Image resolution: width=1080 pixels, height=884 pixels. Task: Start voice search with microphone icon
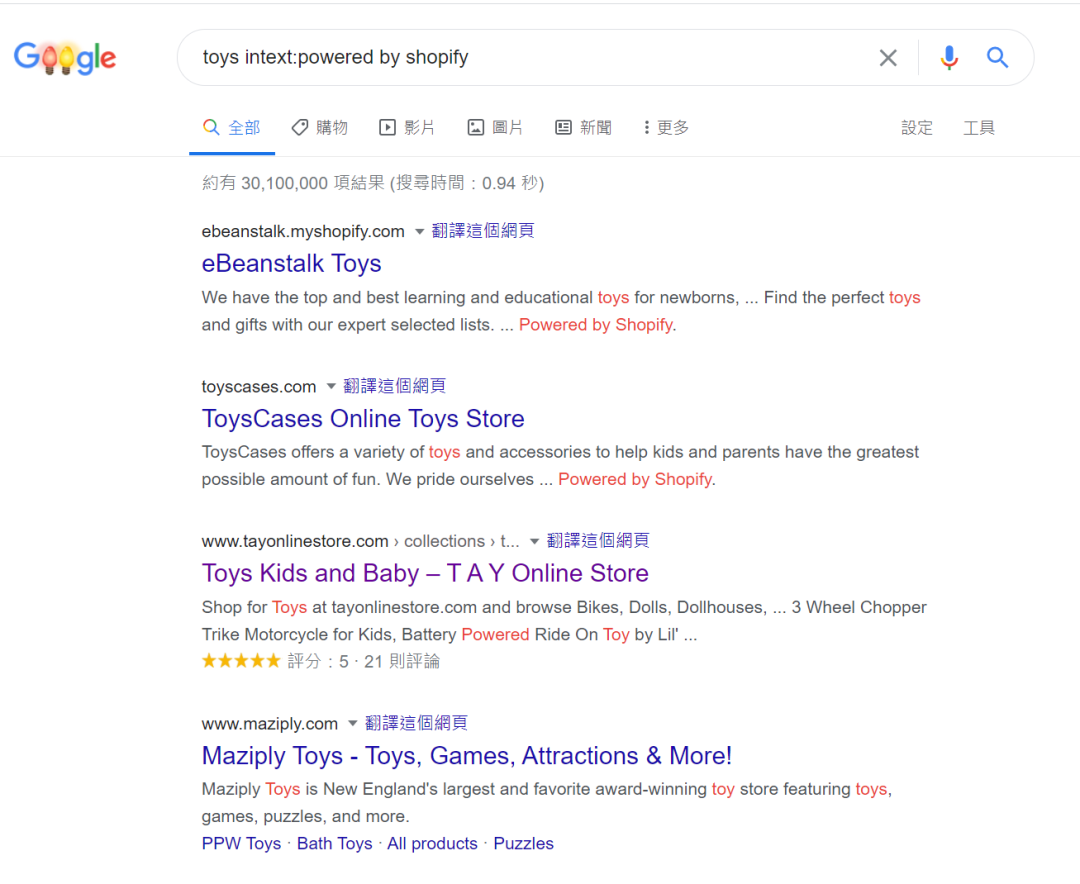(949, 58)
